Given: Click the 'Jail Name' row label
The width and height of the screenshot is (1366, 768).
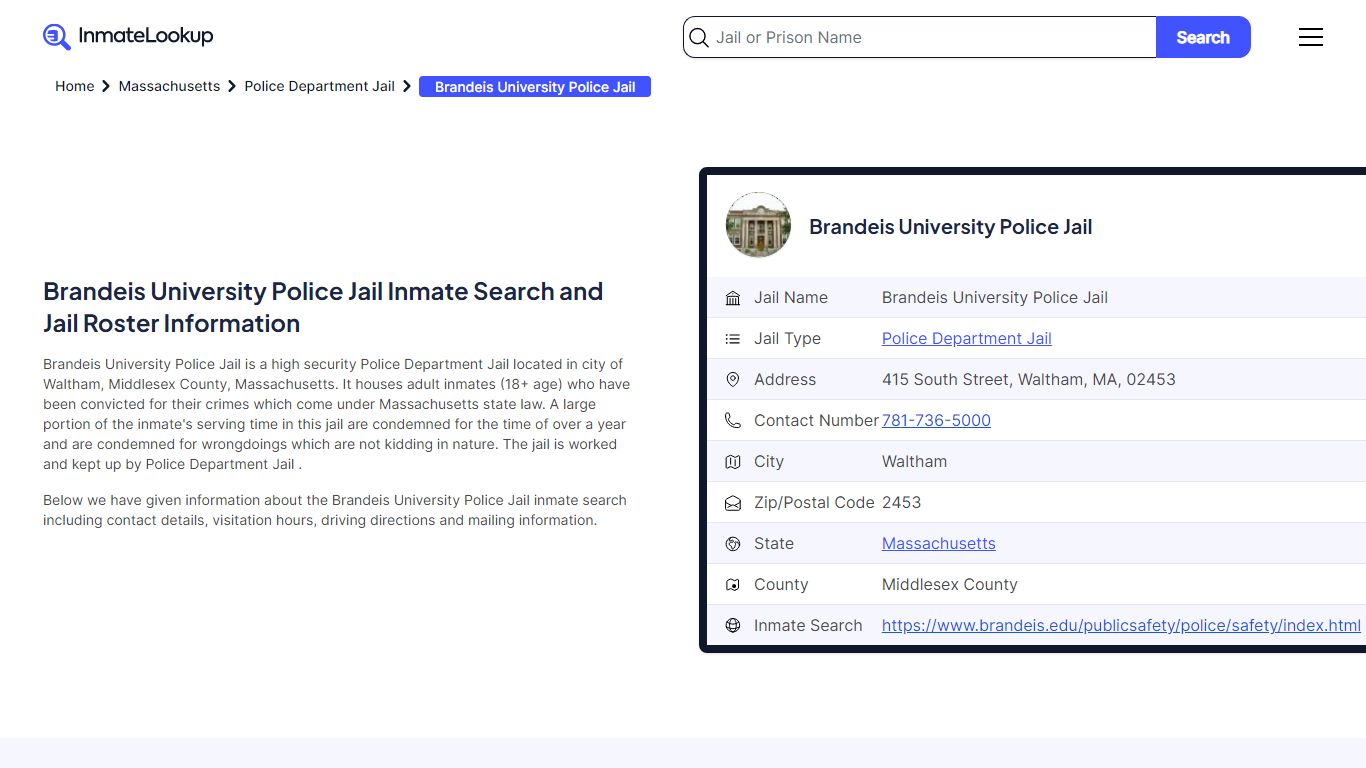Looking at the screenshot, I should tap(790, 298).
